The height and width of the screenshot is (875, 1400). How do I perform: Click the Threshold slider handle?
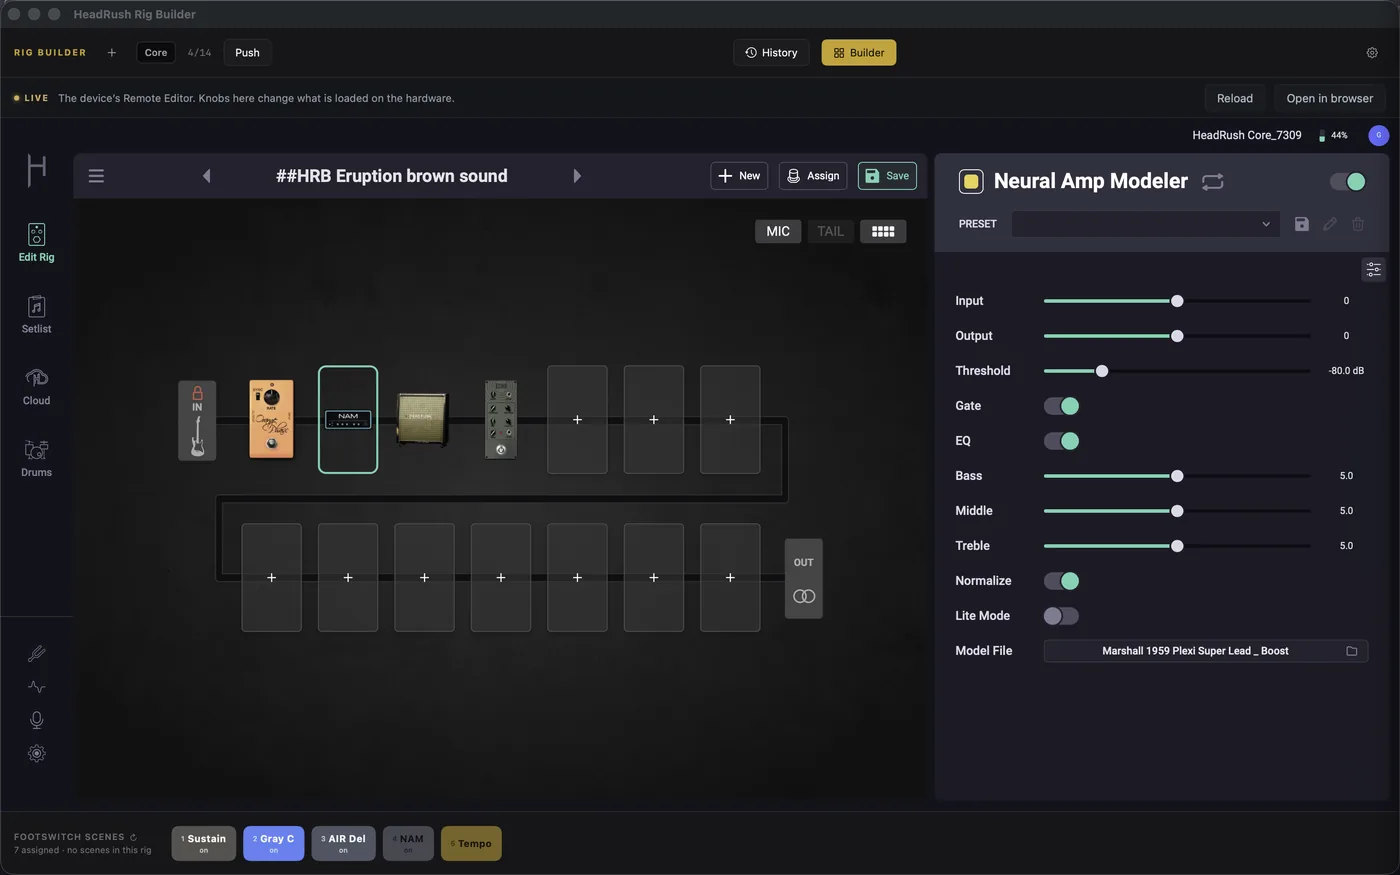(x=1102, y=371)
